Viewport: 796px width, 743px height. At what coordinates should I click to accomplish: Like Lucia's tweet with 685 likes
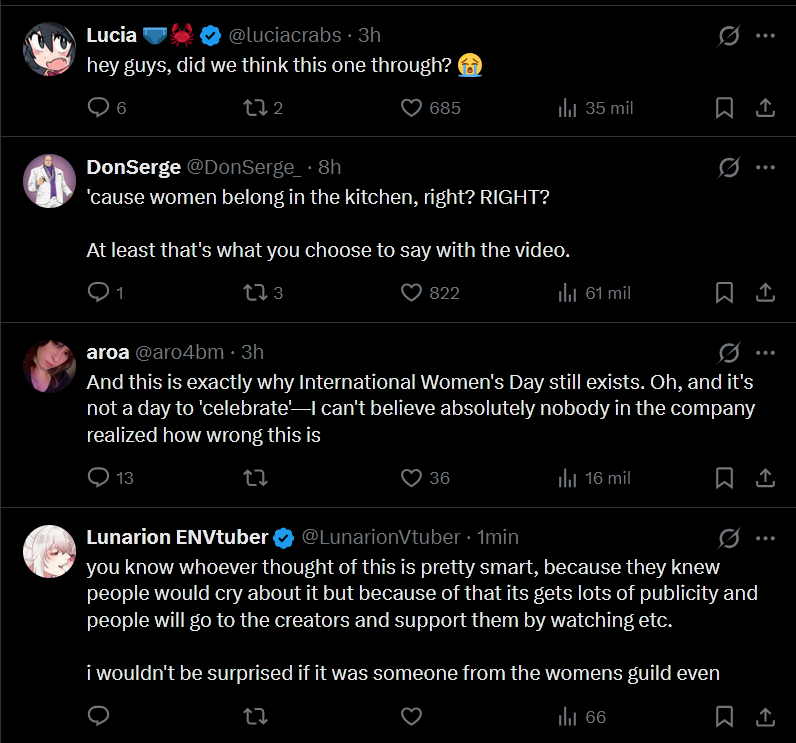[412, 108]
